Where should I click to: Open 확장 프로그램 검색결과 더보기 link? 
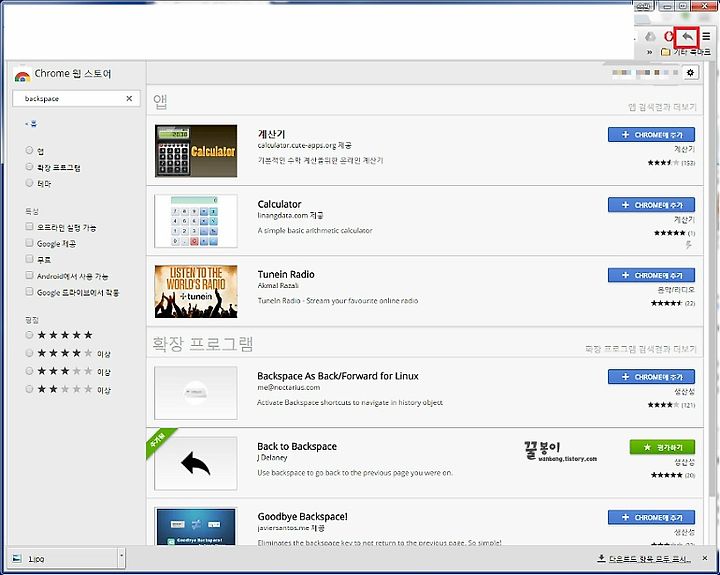(641, 349)
